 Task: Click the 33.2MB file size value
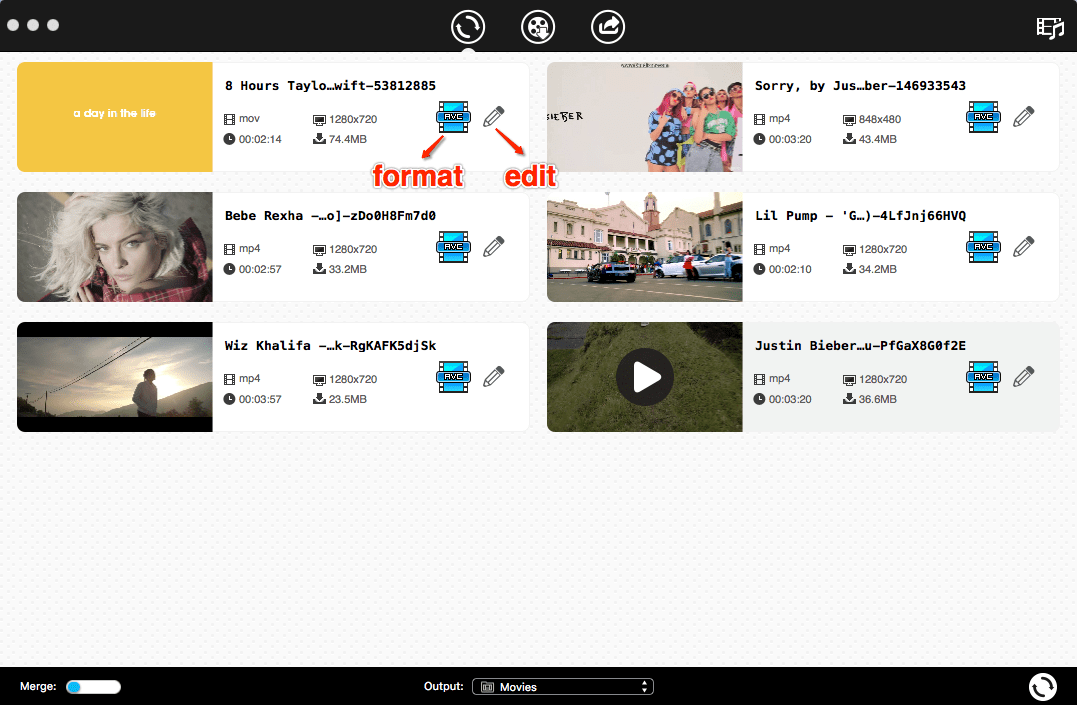click(348, 269)
